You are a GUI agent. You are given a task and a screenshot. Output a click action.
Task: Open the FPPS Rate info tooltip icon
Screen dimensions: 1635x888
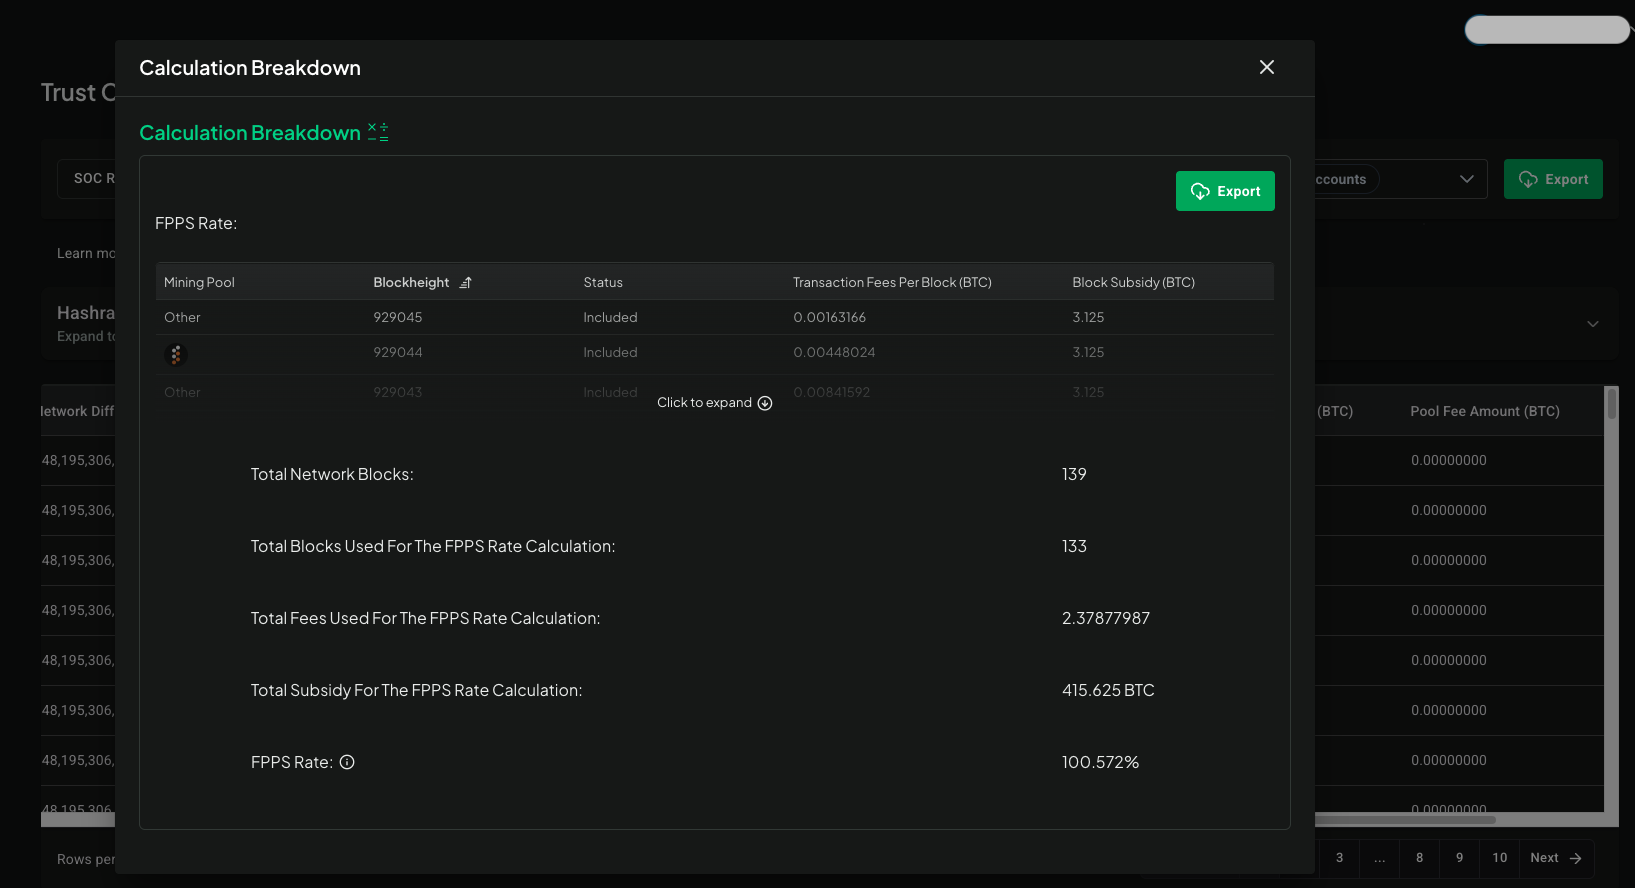click(x=347, y=762)
